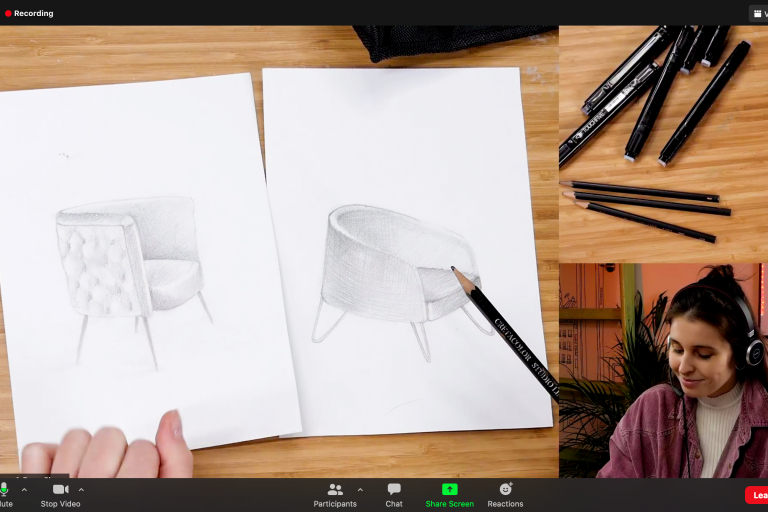
Task: Open the Chat panel
Action: pyautogui.click(x=394, y=489)
